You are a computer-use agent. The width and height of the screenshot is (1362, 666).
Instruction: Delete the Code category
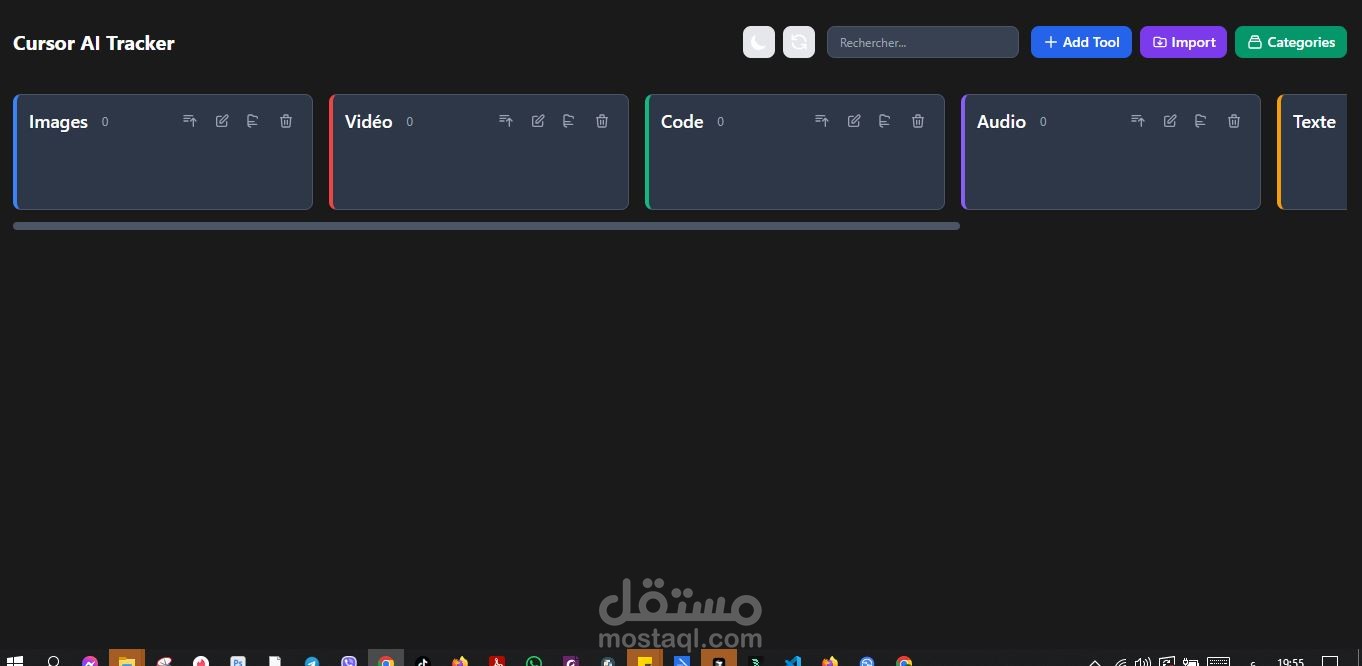[918, 121]
